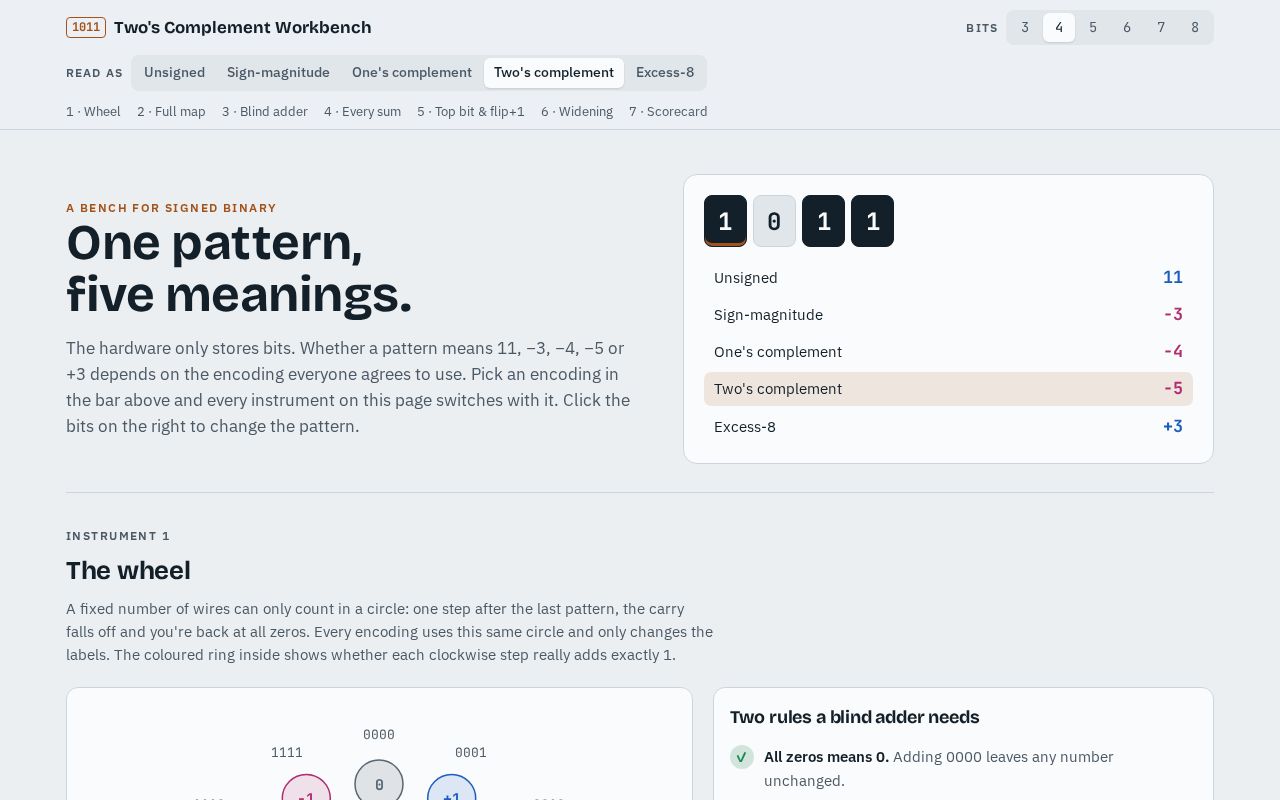Toggle the zero bit in the pattern

pos(774,221)
